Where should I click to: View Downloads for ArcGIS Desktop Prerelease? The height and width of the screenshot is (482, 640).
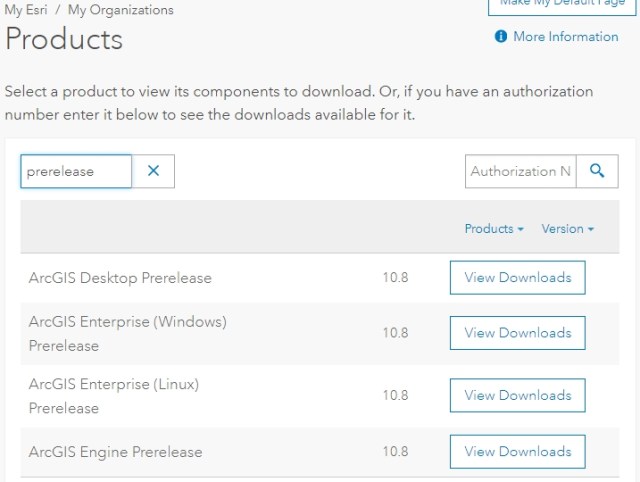coord(517,278)
